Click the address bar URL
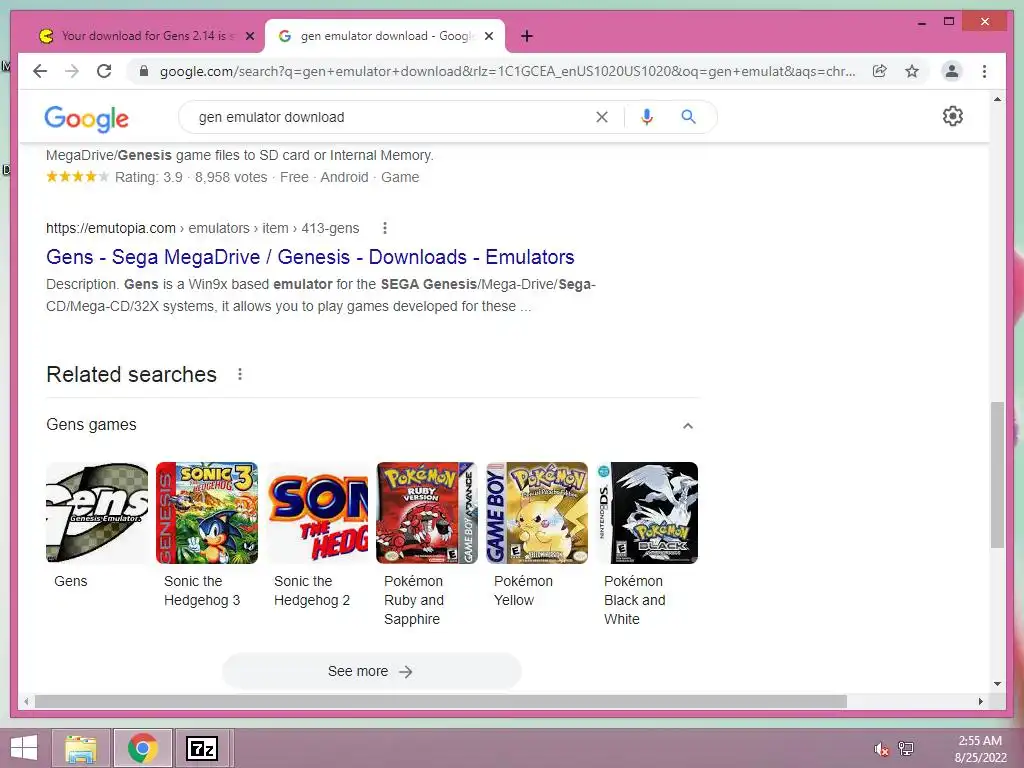Viewport: 1024px width, 768px height. point(507,71)
